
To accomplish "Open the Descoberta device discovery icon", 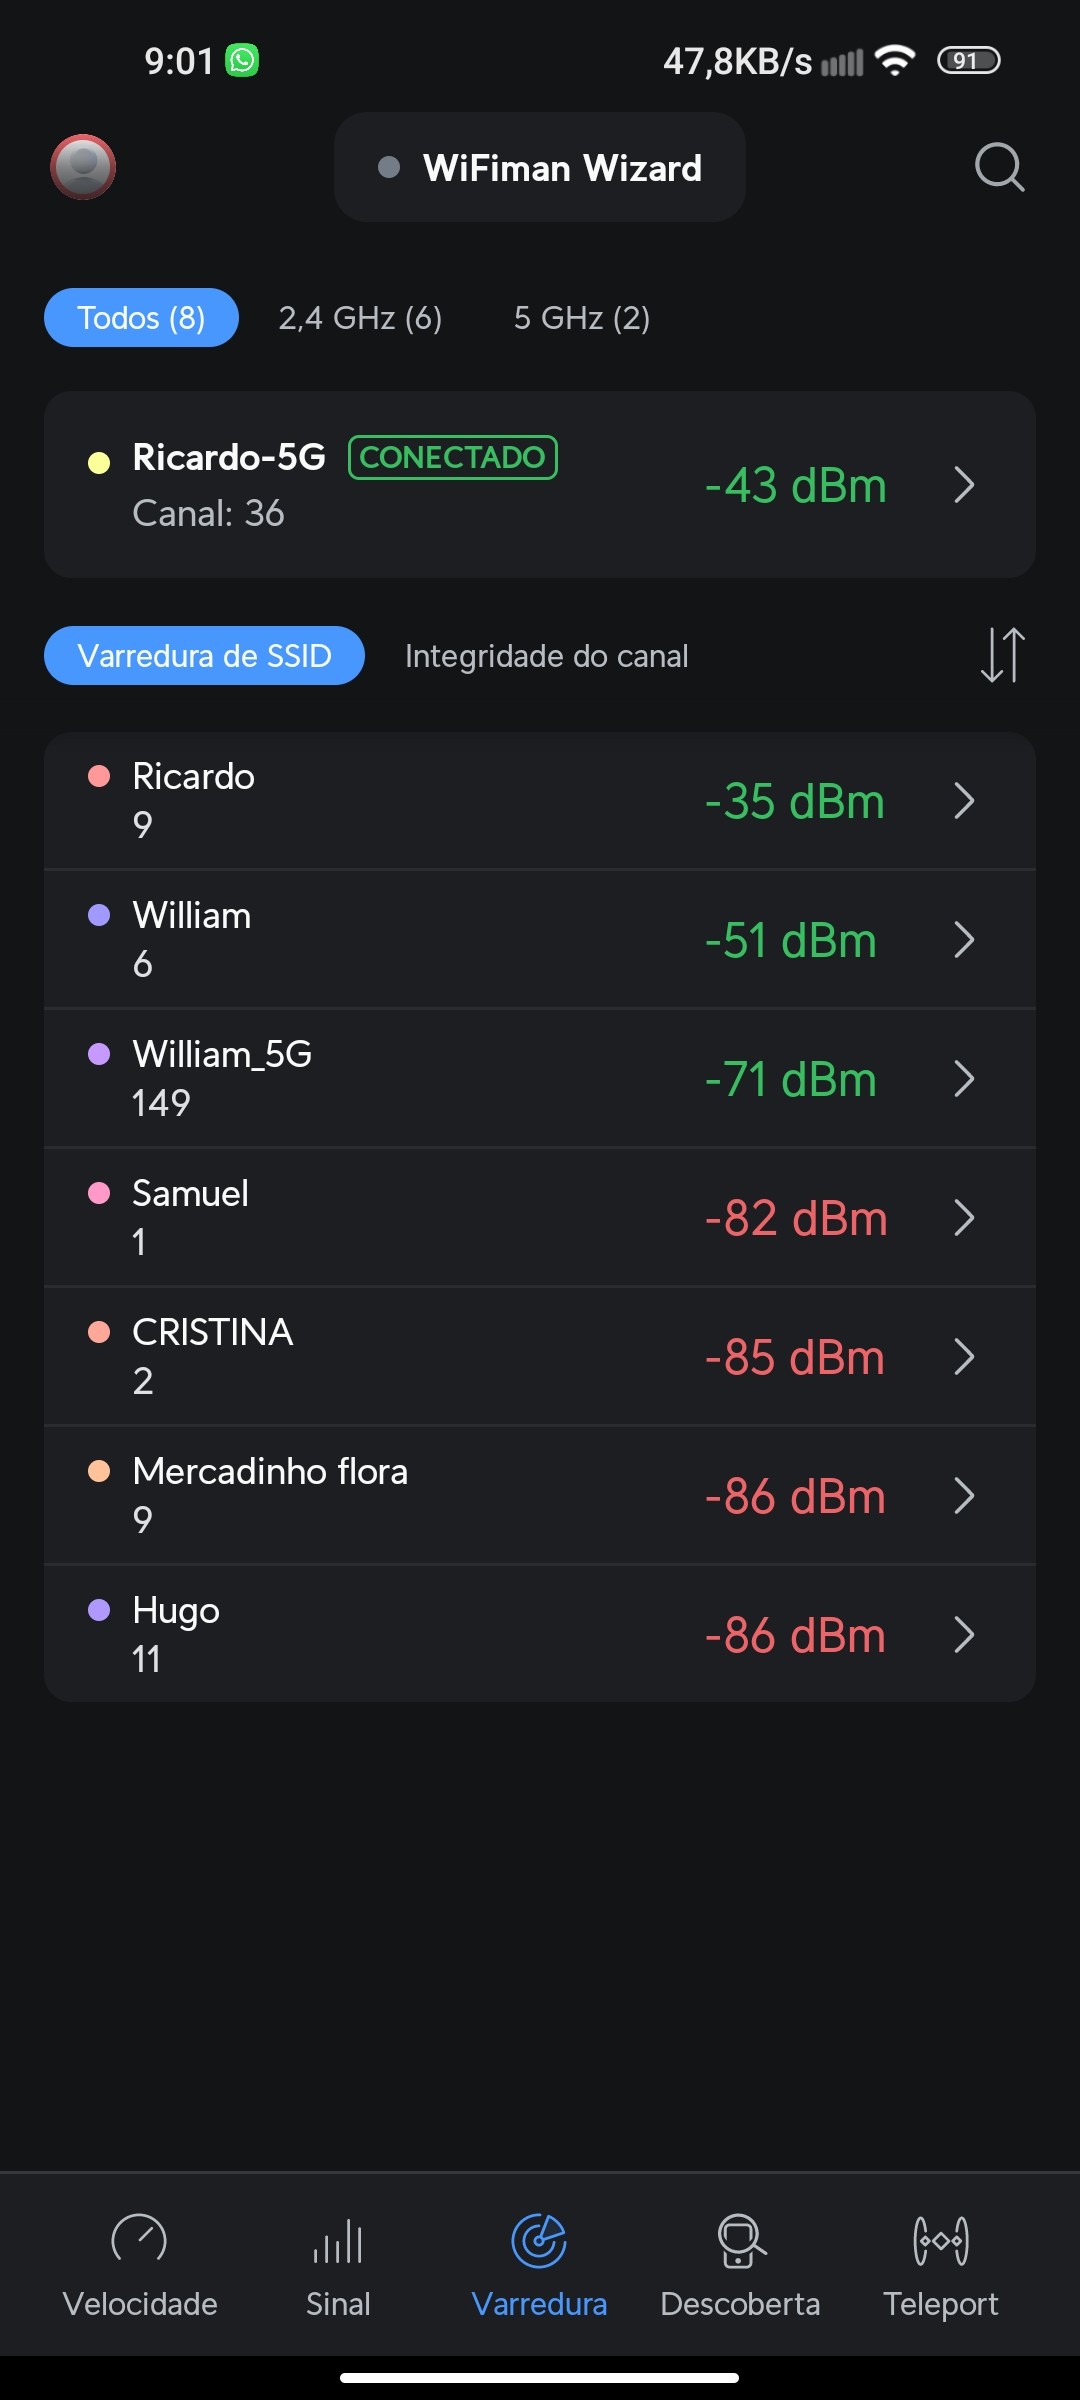I will click(x=740, y=2240).
